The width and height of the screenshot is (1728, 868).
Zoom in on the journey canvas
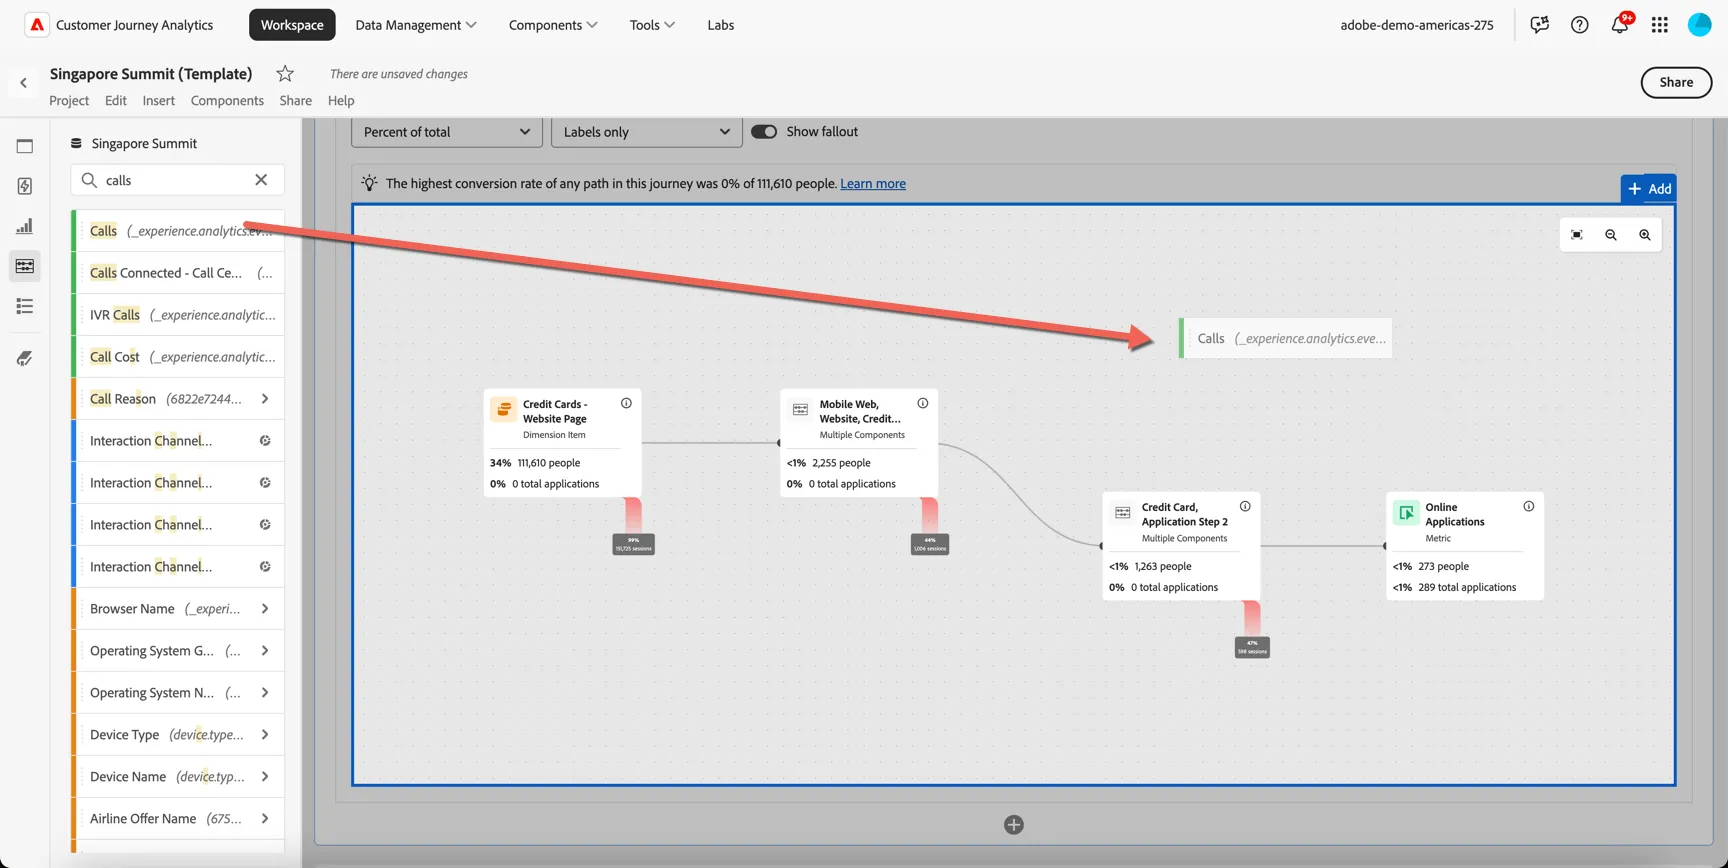(x=1645, y=235)
